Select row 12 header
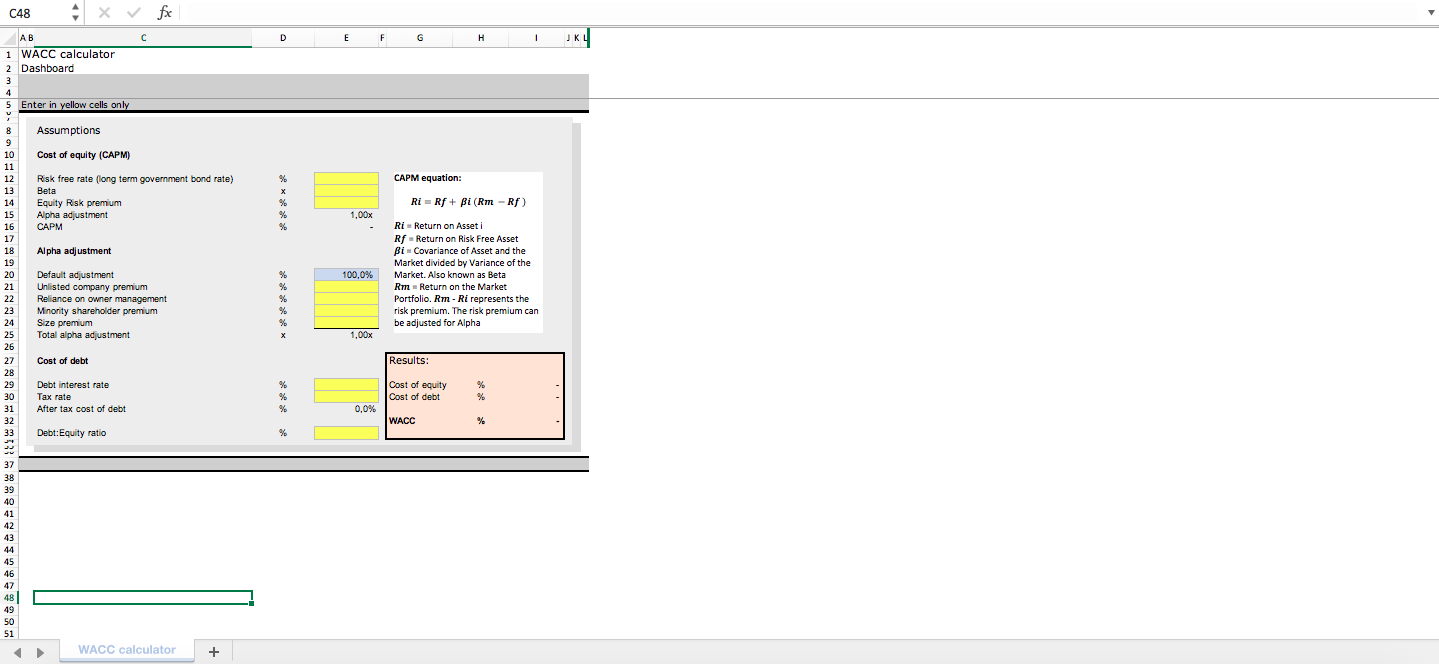Viewport: 1439px width, 664px height. click(8, 178)
